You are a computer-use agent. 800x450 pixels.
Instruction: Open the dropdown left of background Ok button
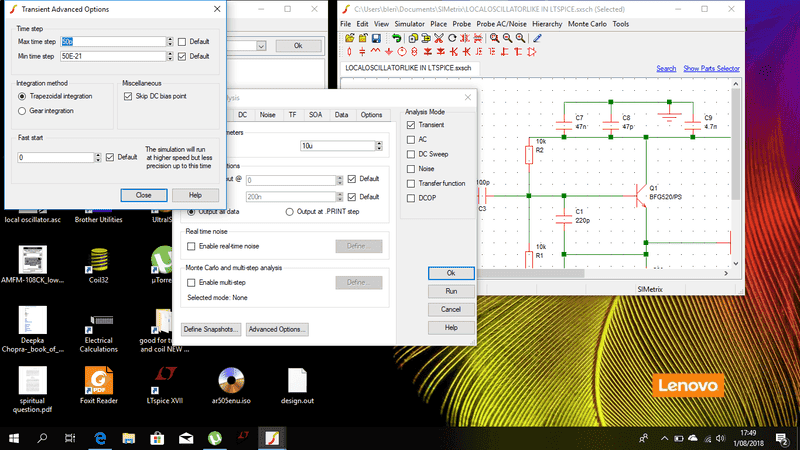click(261, 46)
